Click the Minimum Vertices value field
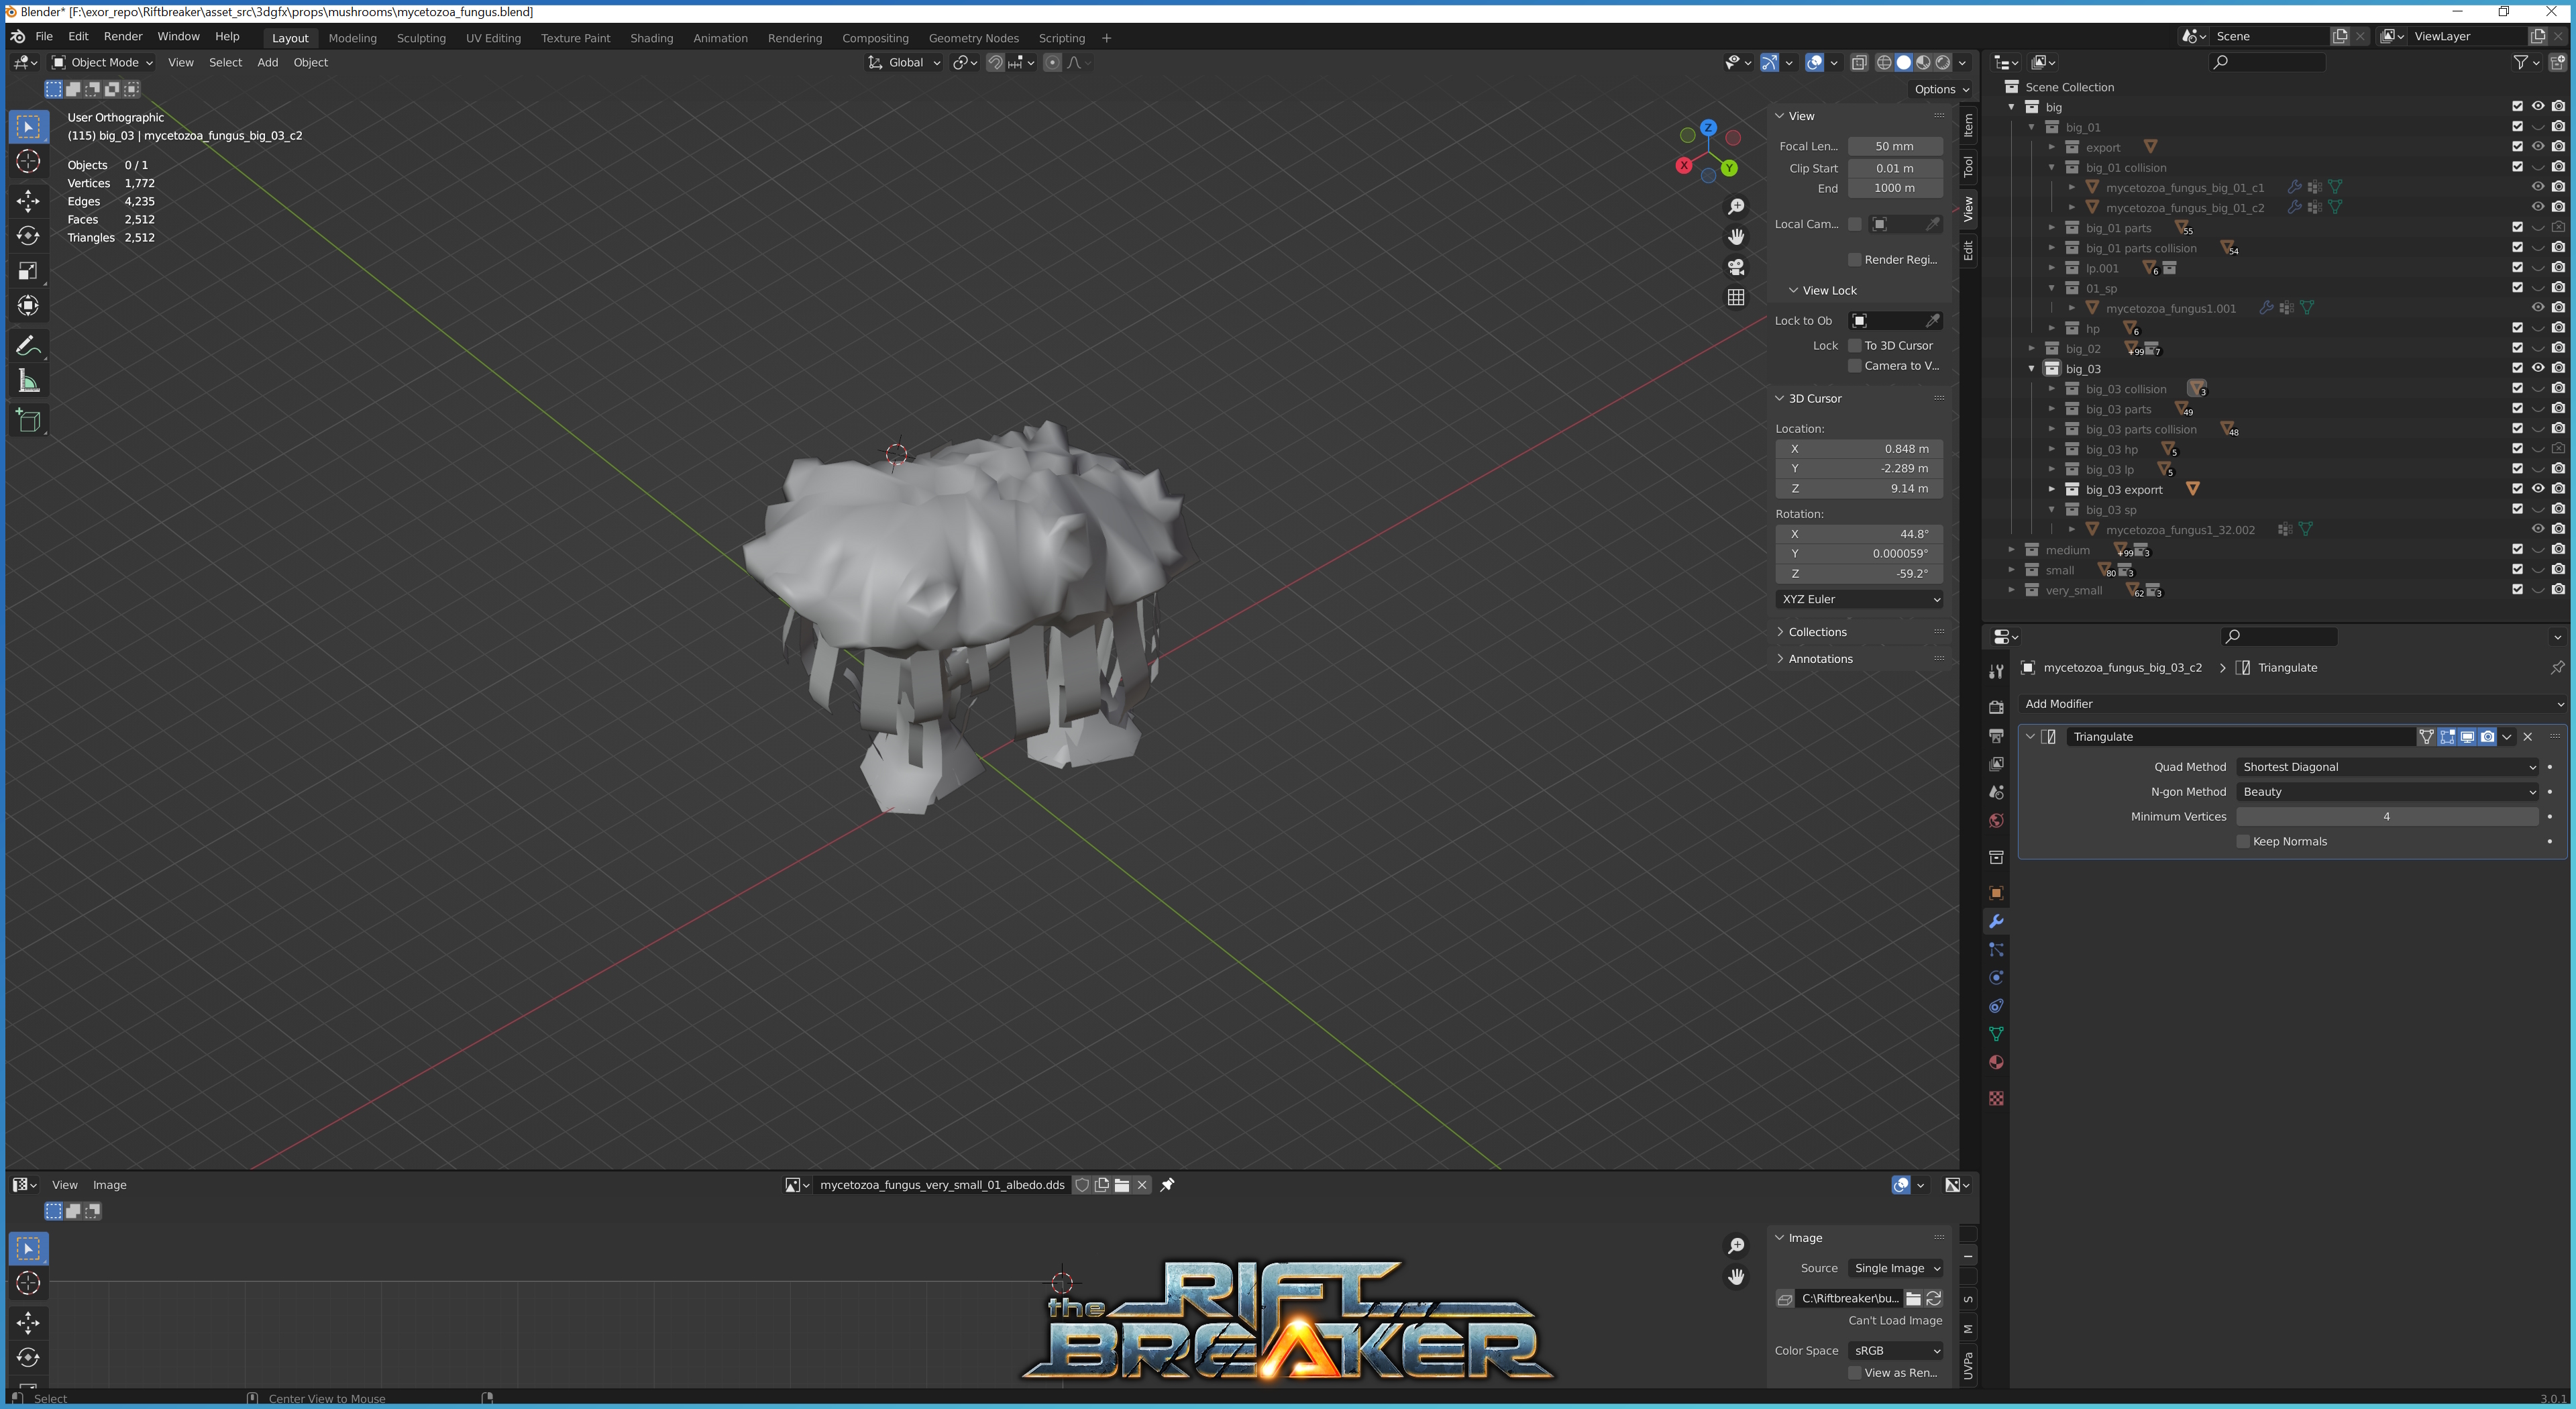 click(2386, 816)
